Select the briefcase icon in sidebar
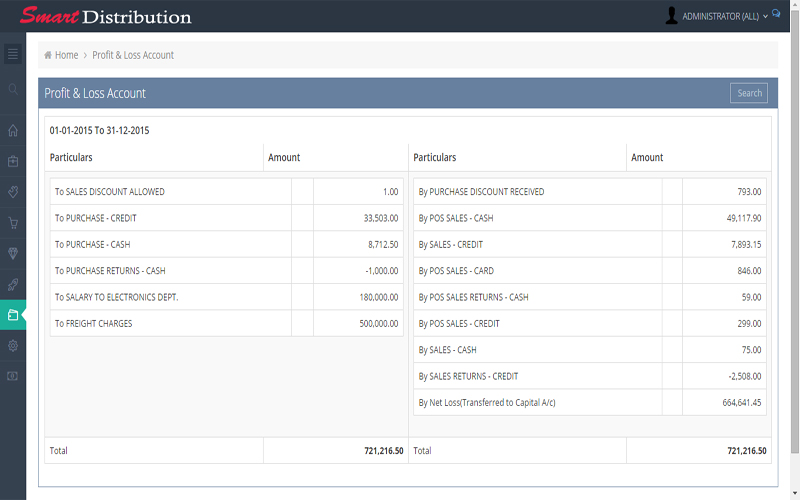Screen dimensions: 800x500 [13, 161]
